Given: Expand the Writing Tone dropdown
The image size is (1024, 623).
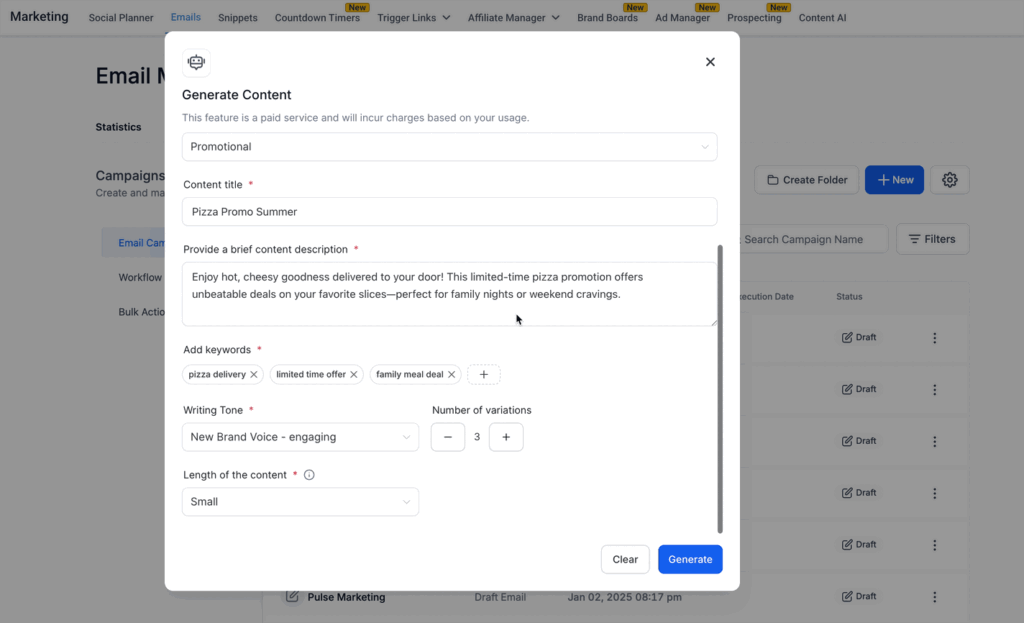Looking at the screenshot, I should pyautogui.click(x=300, y=437).
